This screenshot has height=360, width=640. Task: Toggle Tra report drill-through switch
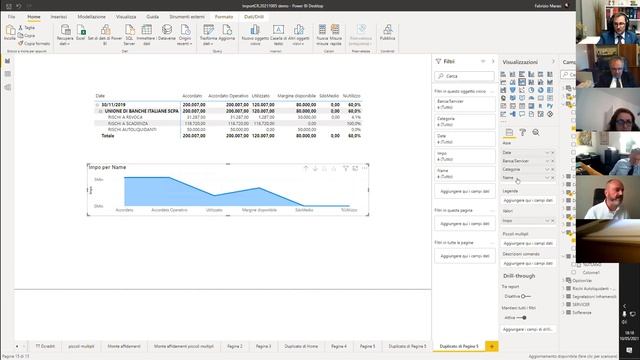pyautogui.click(x=526, y=296)
